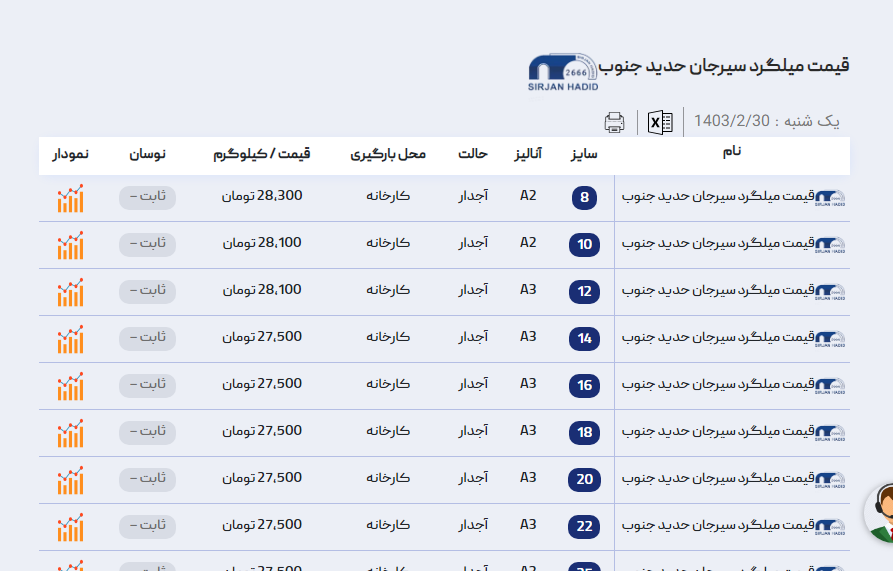The height and width of the screenshot is (571, 893).
Task: Open the support agent chat avatar
Action: [880, 514]
